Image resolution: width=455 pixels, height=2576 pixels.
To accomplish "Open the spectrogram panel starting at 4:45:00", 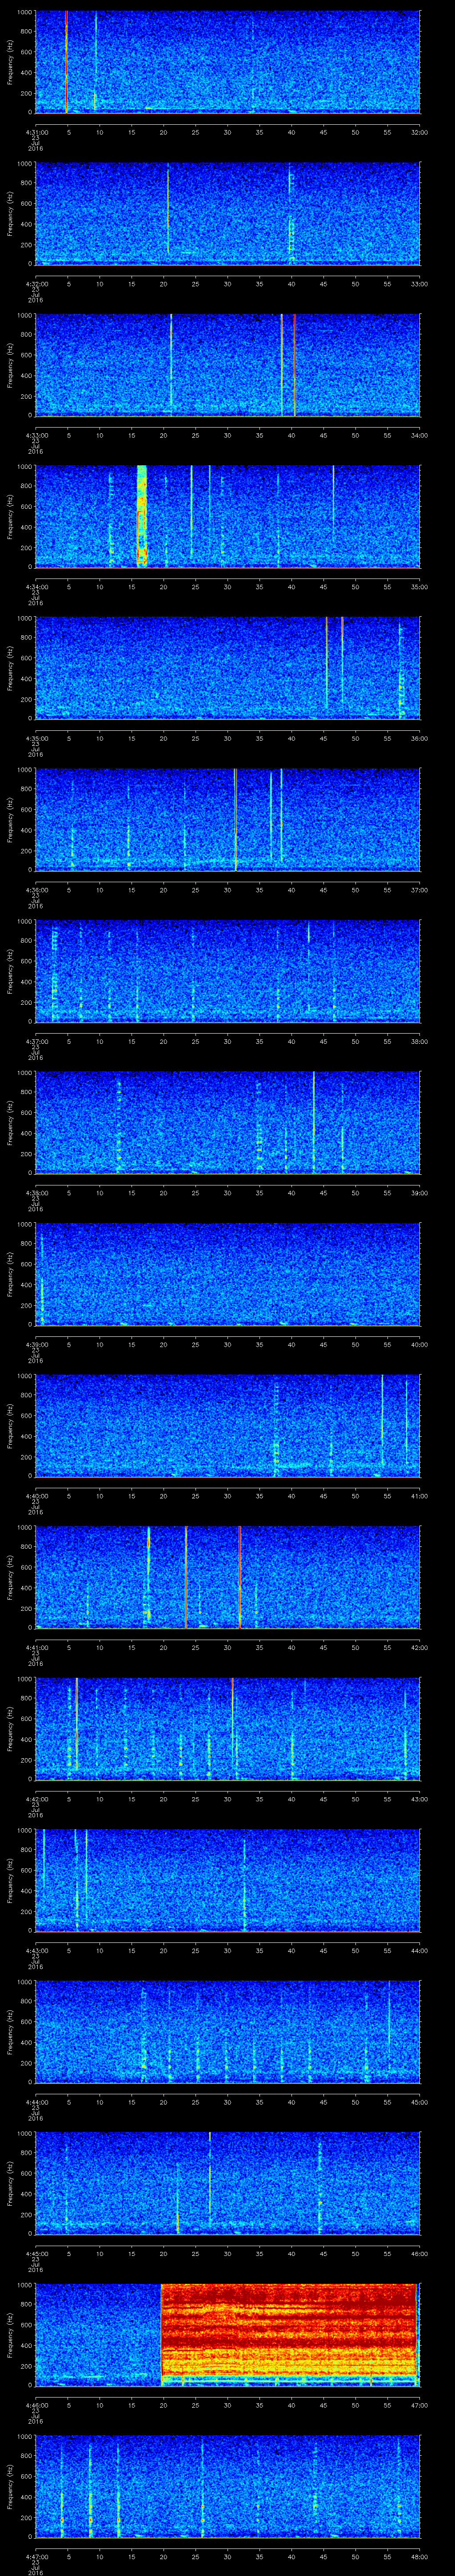I will tap(227, 2183).
